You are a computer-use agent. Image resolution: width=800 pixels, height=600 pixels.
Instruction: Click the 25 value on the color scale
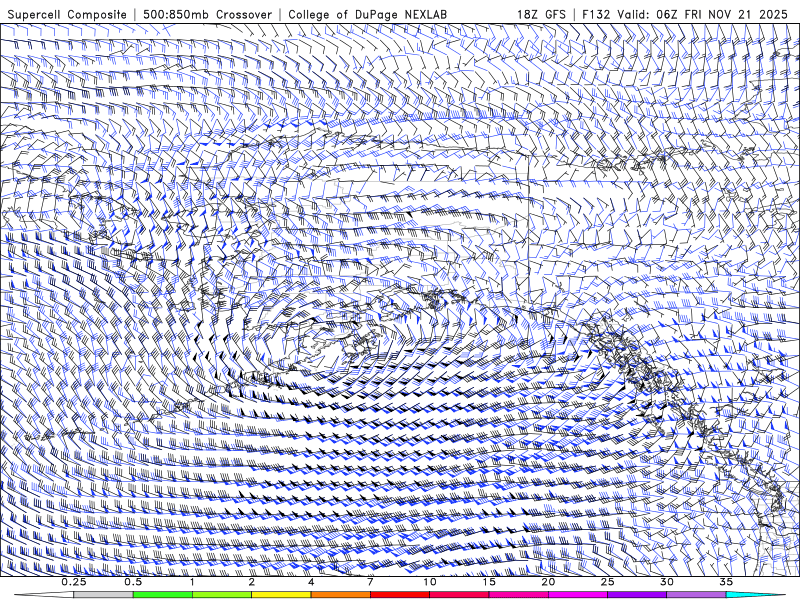click(x=607, y=582)
